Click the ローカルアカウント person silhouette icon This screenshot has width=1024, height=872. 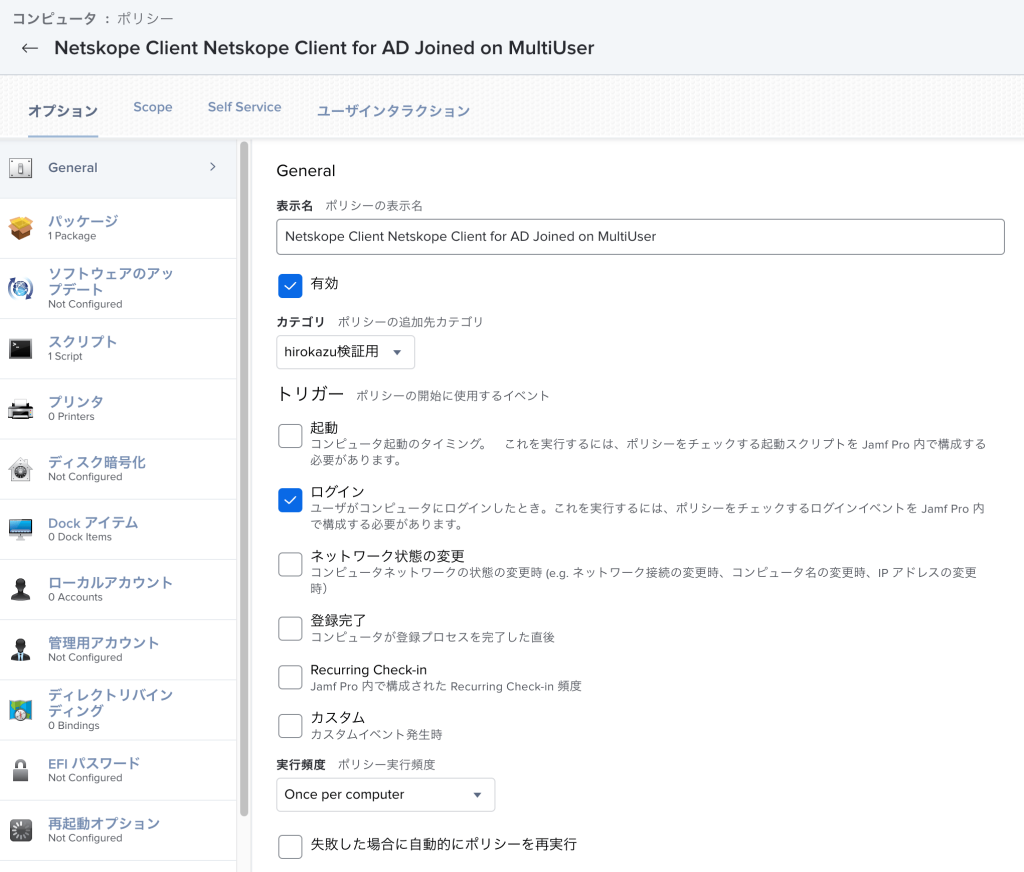[x=20, y=589]
